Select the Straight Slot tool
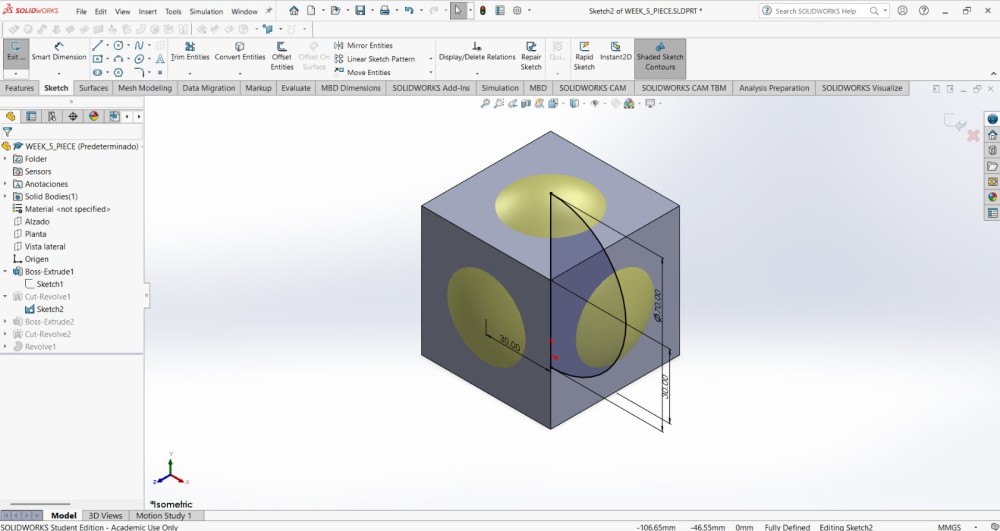The height and width of the screenshot is (531, 1000). click(x=97, y=72)
